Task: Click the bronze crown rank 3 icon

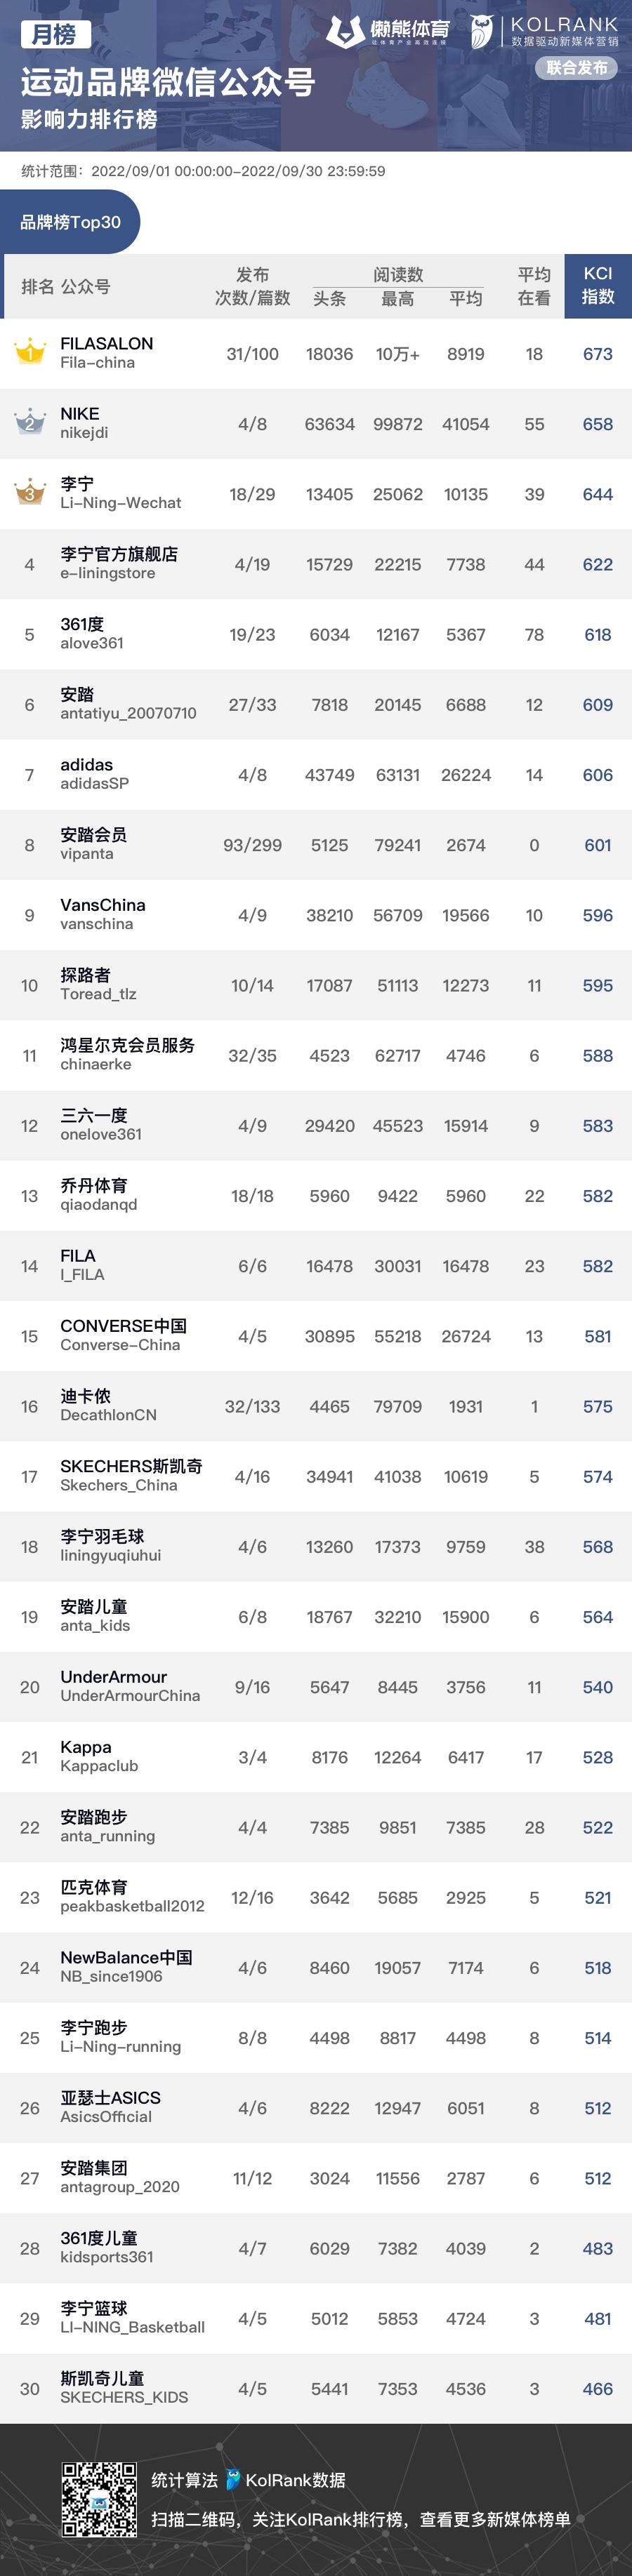Action: coord(30,492)
